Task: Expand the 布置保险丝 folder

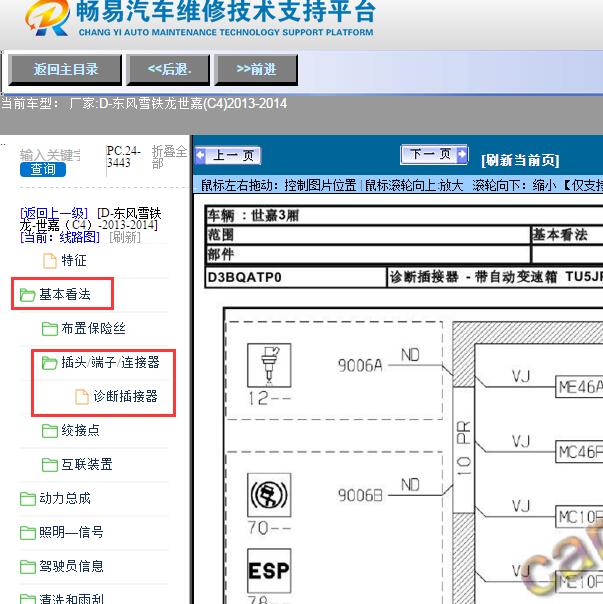Action: [84, 329]
